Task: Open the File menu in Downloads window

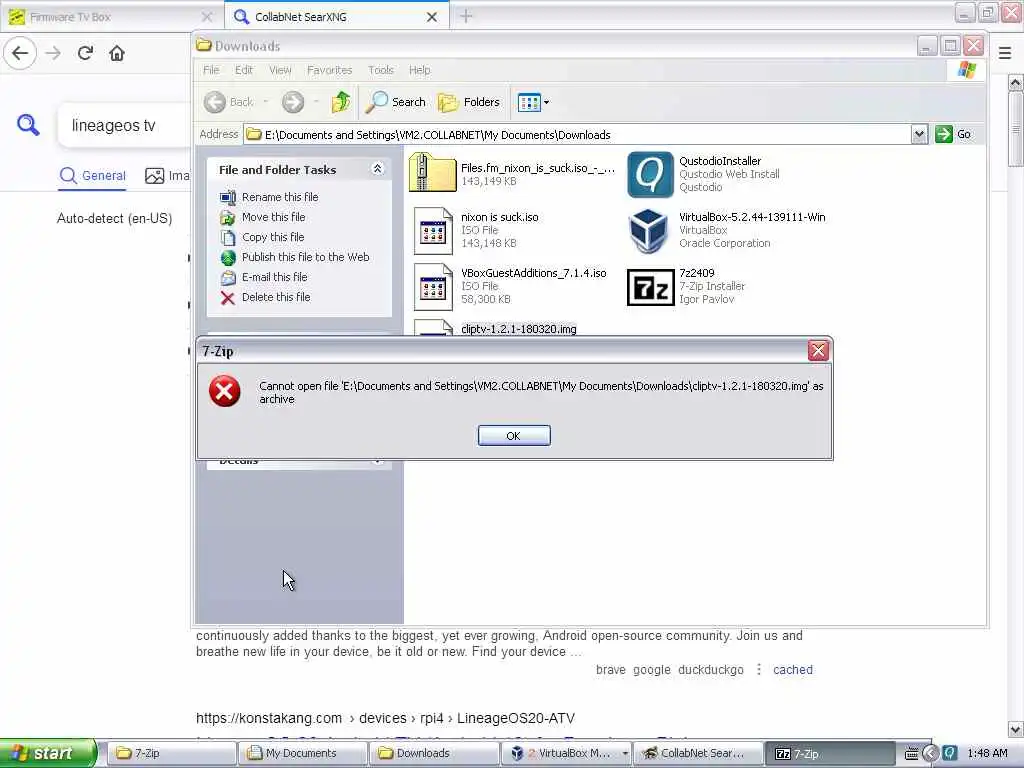Action: [x=211, y=70]
